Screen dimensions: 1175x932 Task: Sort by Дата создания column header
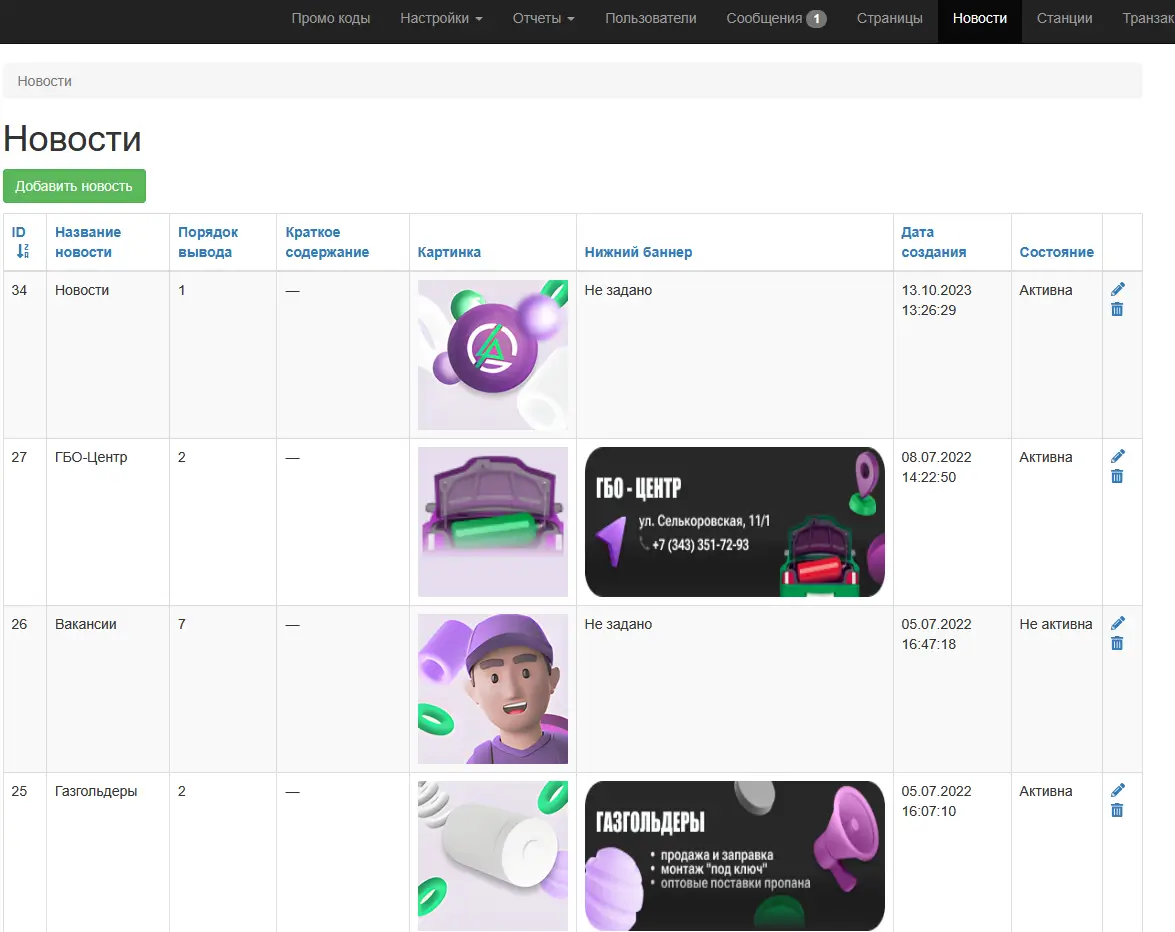click(x=934, y=242)
